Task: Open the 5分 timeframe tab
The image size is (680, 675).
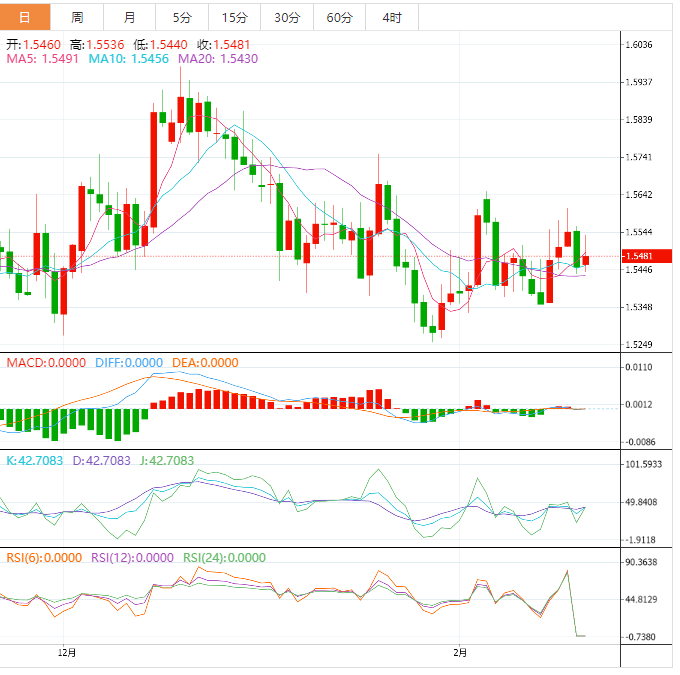Action: [182, 17]
